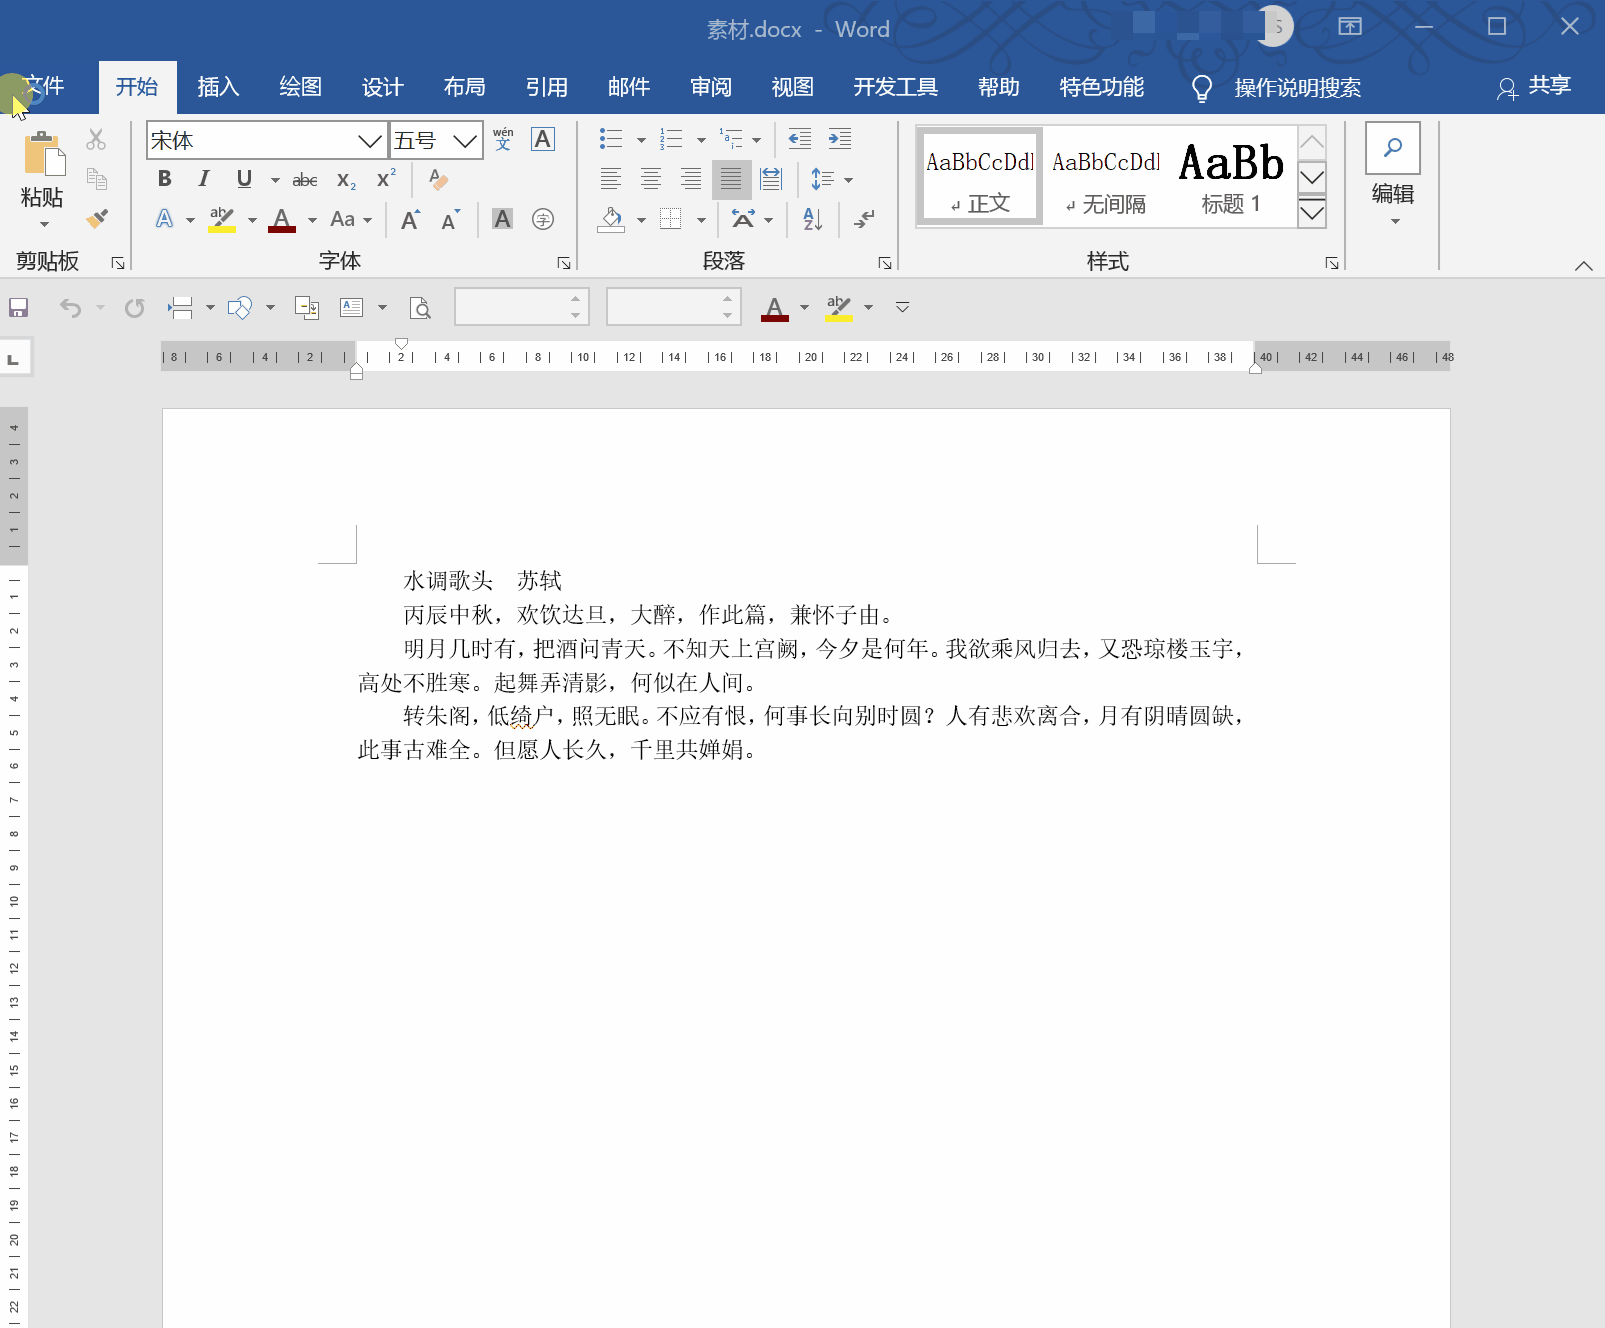Expand the Bullets list dropdown arrow

click(x=641, y=140)
